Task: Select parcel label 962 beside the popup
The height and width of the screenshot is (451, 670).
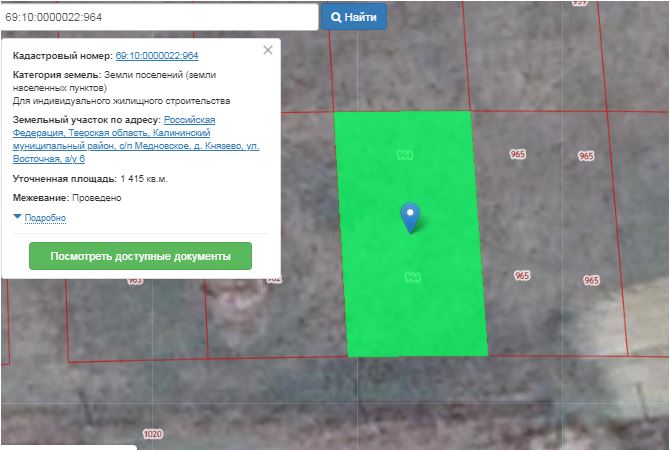Action: pyautogui.click(x=274, y=280)
